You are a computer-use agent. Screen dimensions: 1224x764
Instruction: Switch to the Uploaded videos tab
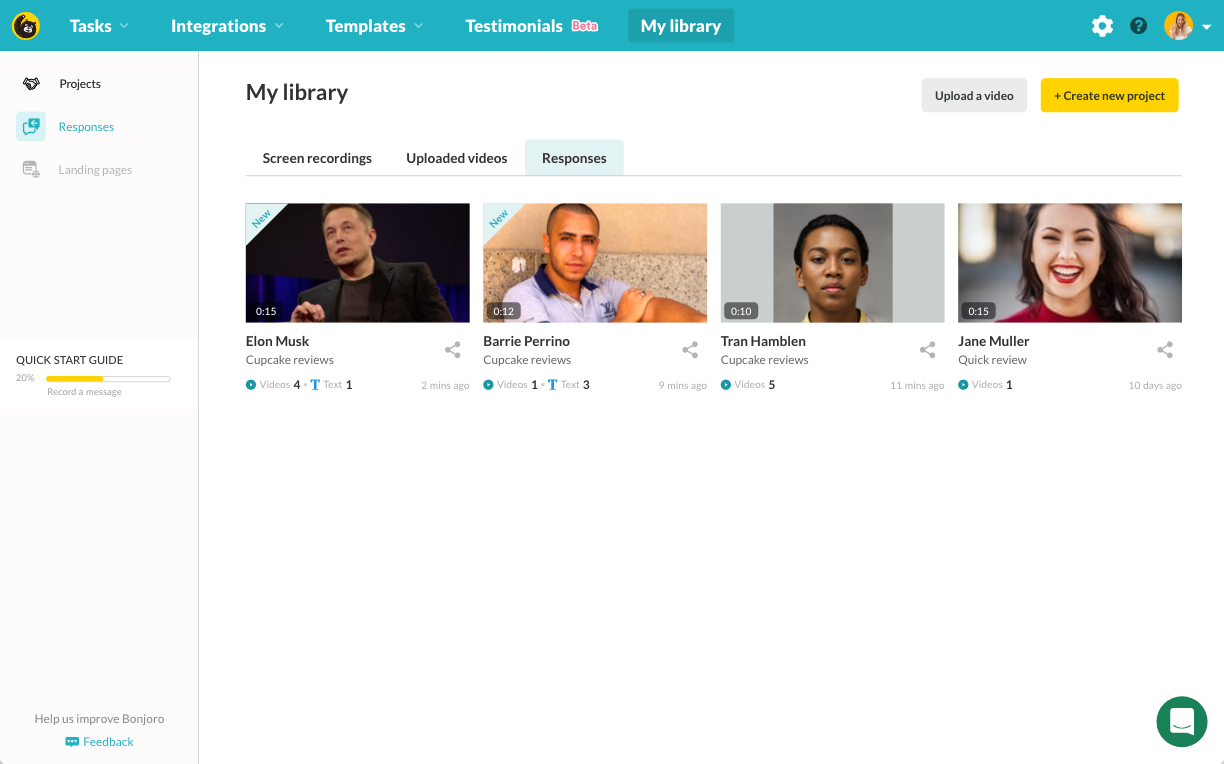coord(457,158)
